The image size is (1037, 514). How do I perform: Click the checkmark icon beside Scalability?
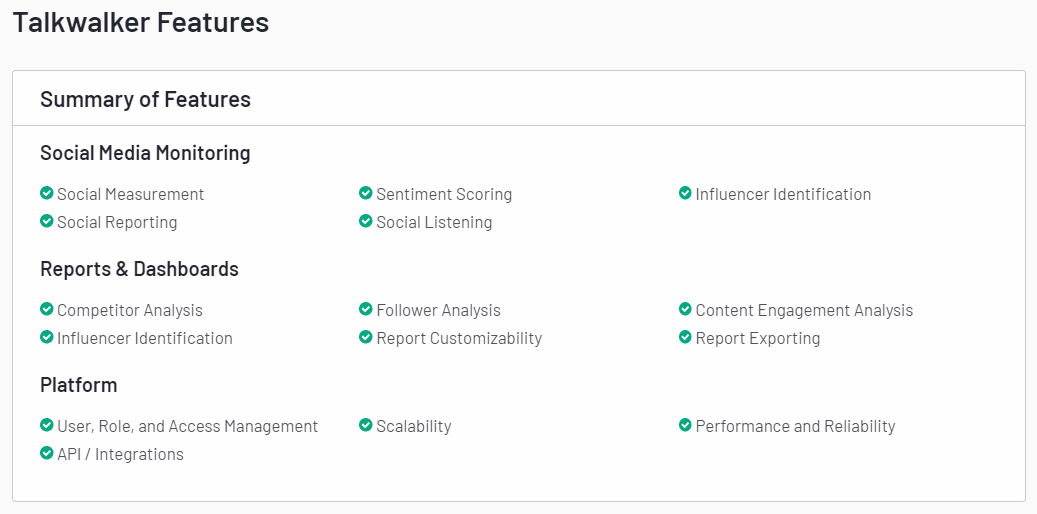[x=366, y=425]
